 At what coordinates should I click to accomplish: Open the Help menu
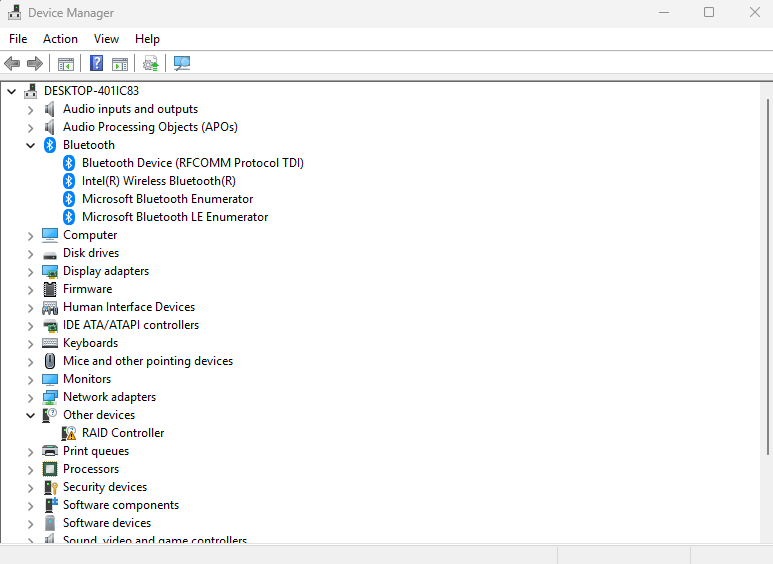coord(147,39)
